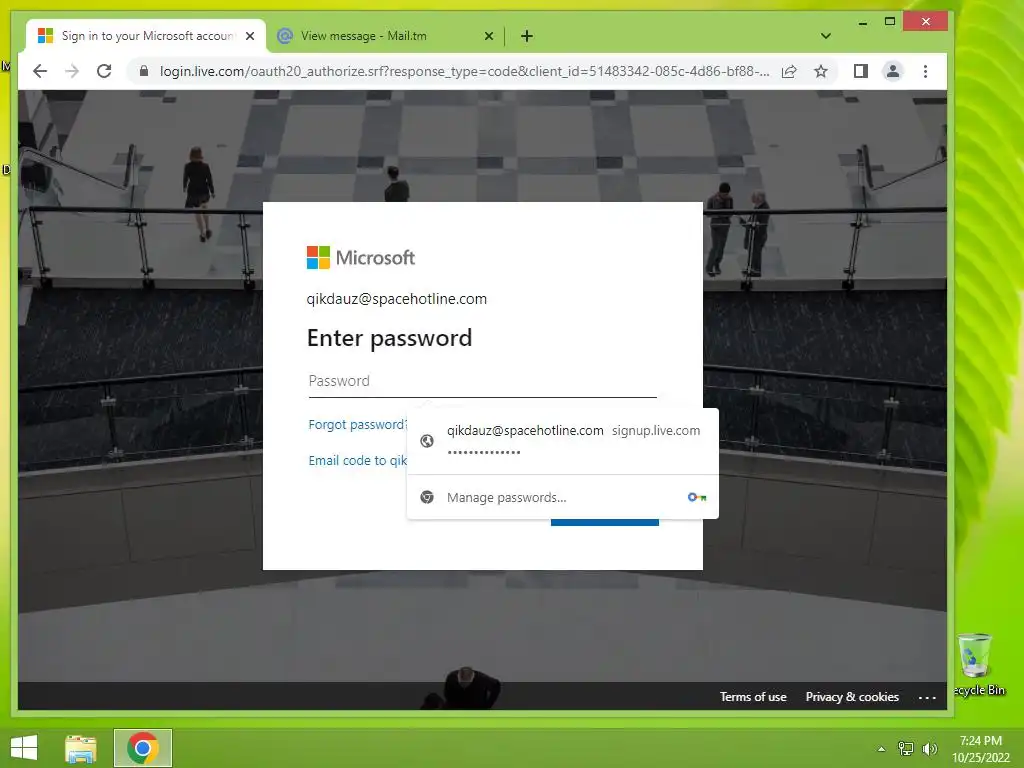Share this page using the share icon
This screenshot has height=768, width=1024.
pyautogui.click(x=789, y=71)
